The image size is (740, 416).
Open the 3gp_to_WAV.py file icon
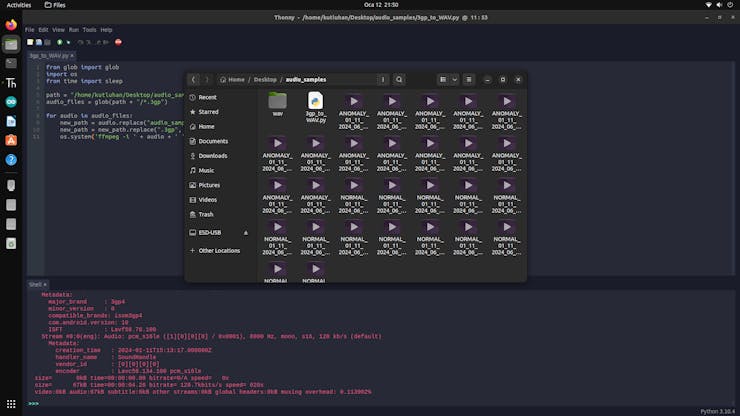(x=315, y=100)
